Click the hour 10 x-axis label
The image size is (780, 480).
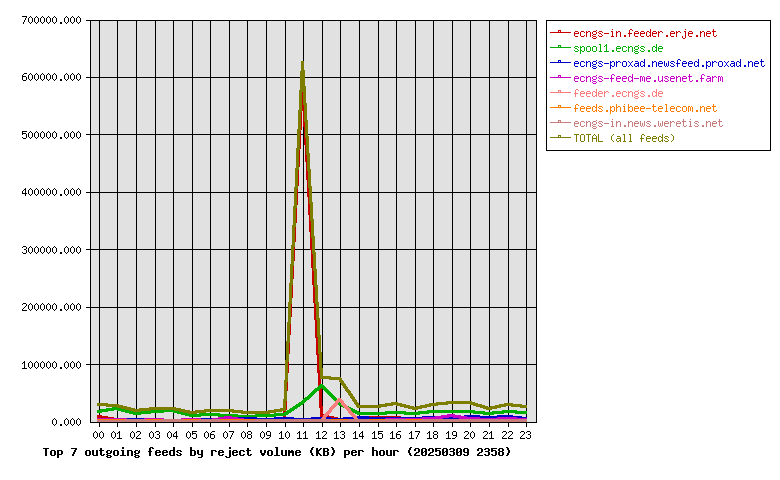284,435
